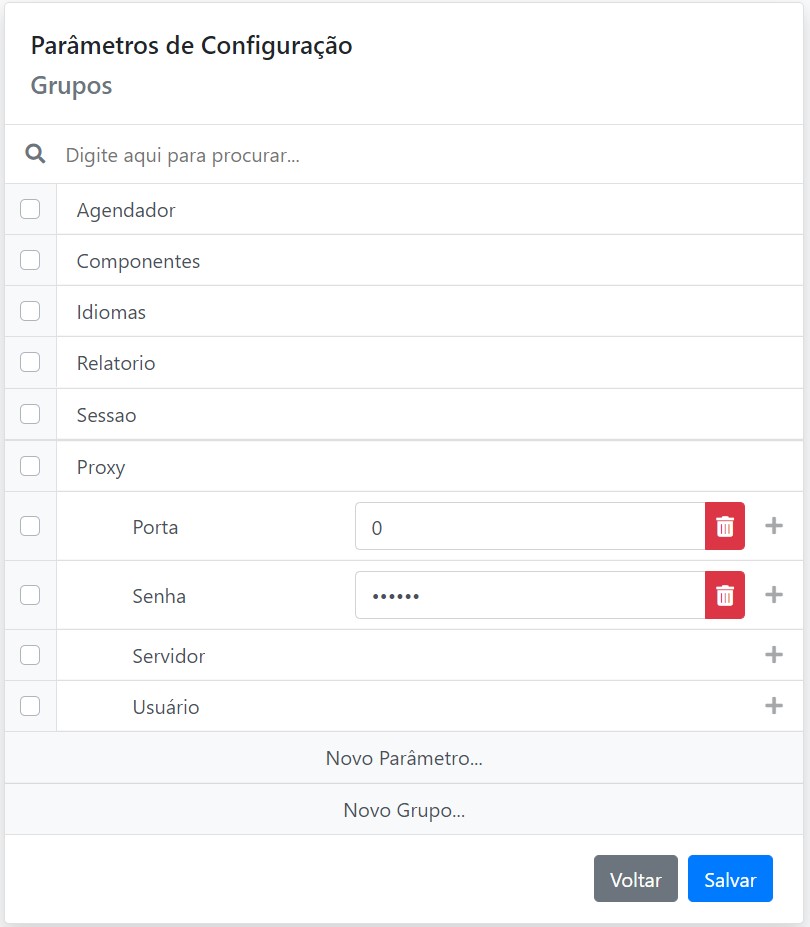810x927 pixels.
Task: Delete the Porta parameter value
Action: click(725, 526)
